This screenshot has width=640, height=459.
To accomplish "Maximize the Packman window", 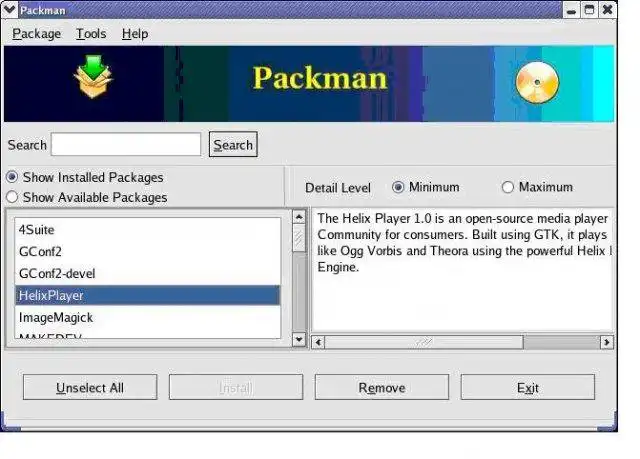I will click(x=589, y=10).
